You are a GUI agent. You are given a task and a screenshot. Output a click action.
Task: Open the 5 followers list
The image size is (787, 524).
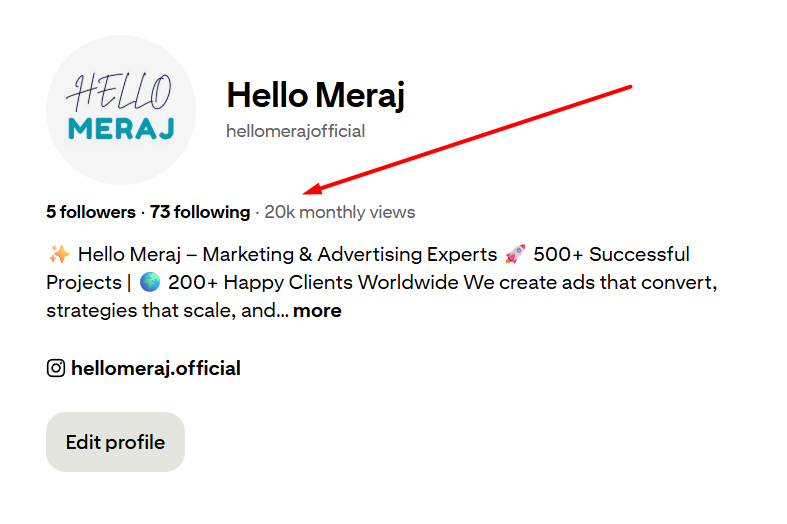click(x=90, y=212)
